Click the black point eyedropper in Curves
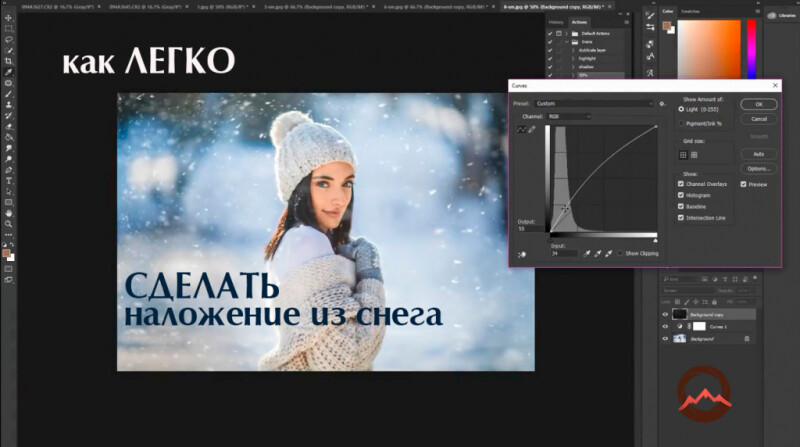Image resolution: width=800 pixels, height=447 pixels. coord(587,254)
